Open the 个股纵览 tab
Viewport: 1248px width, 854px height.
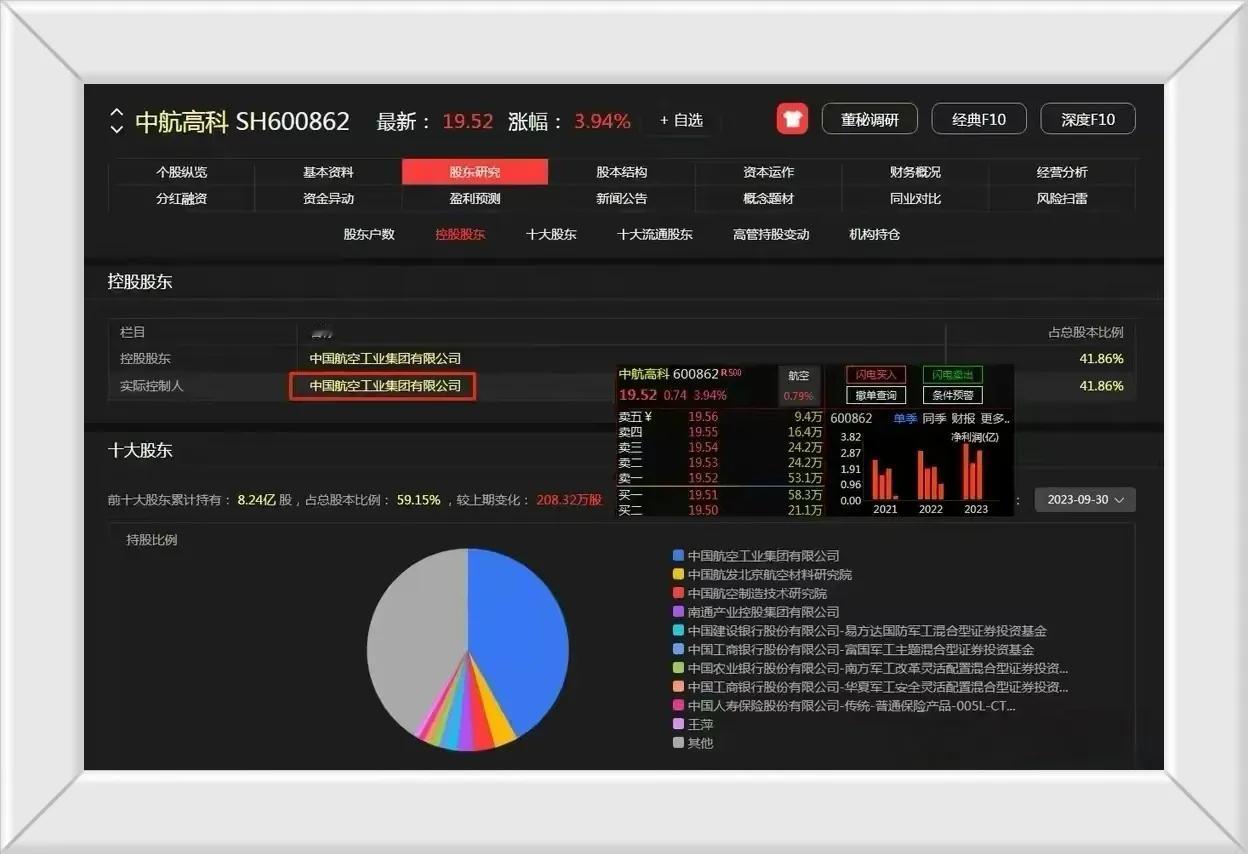[x=181, y=172]
